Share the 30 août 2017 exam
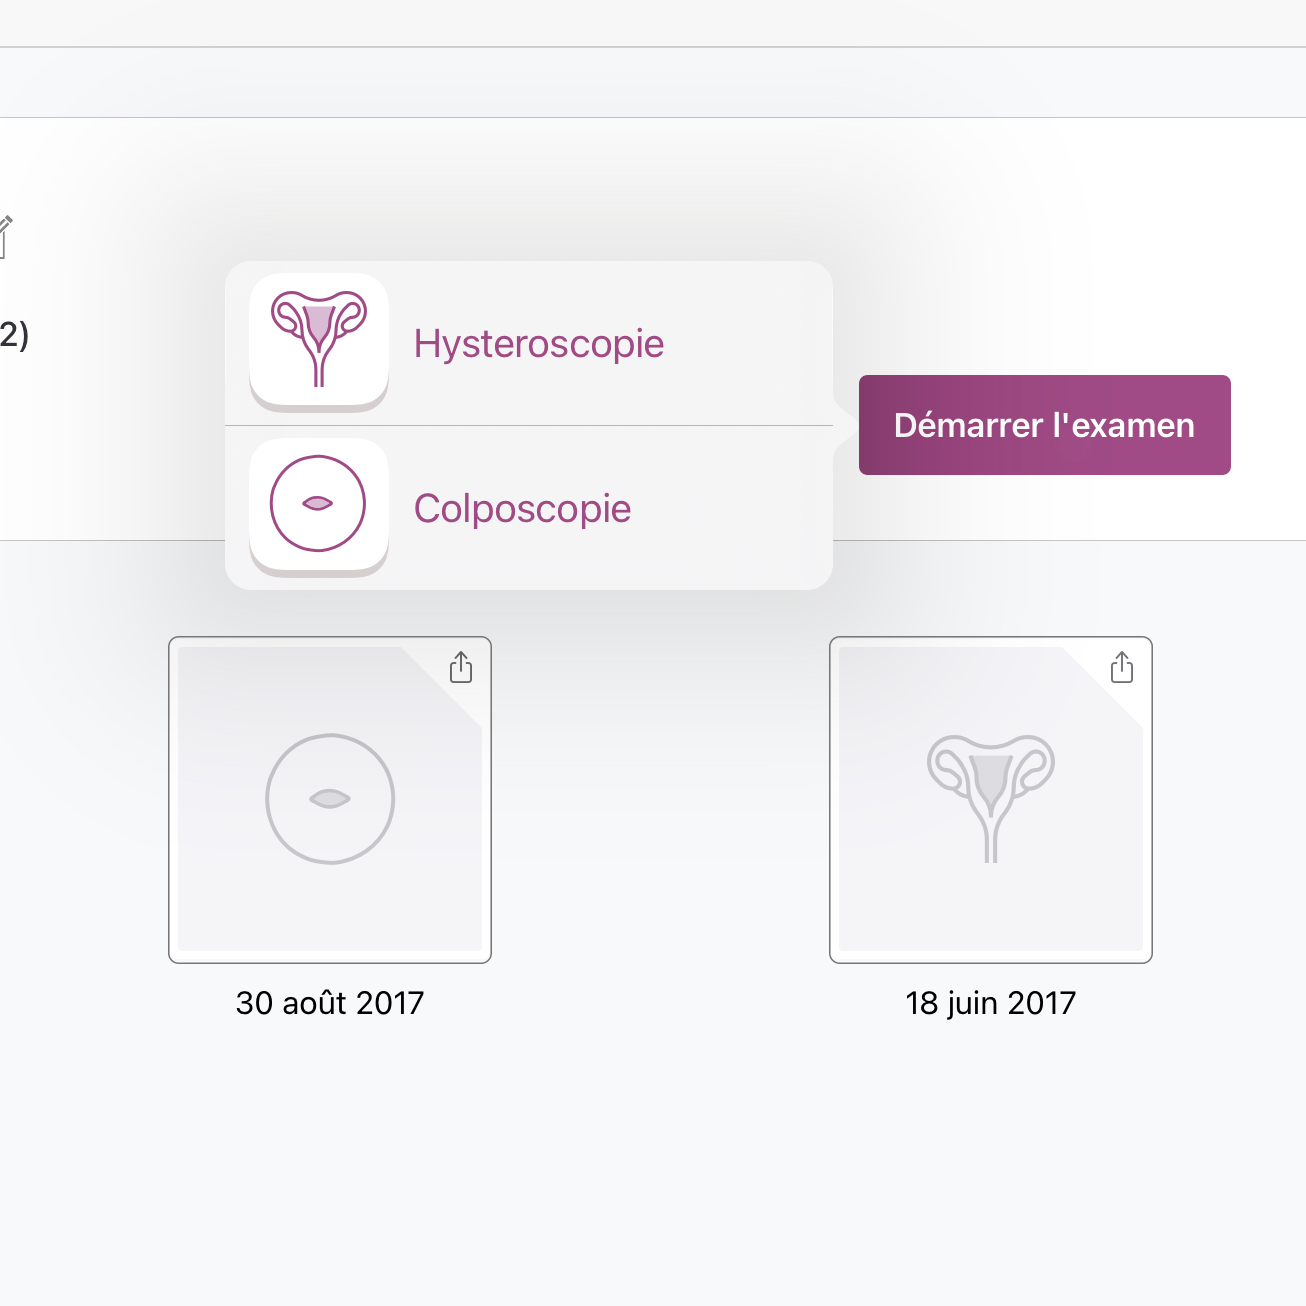Viewport: 1306px width, 1306px height. pyautogui.click(x=461, y=667)
